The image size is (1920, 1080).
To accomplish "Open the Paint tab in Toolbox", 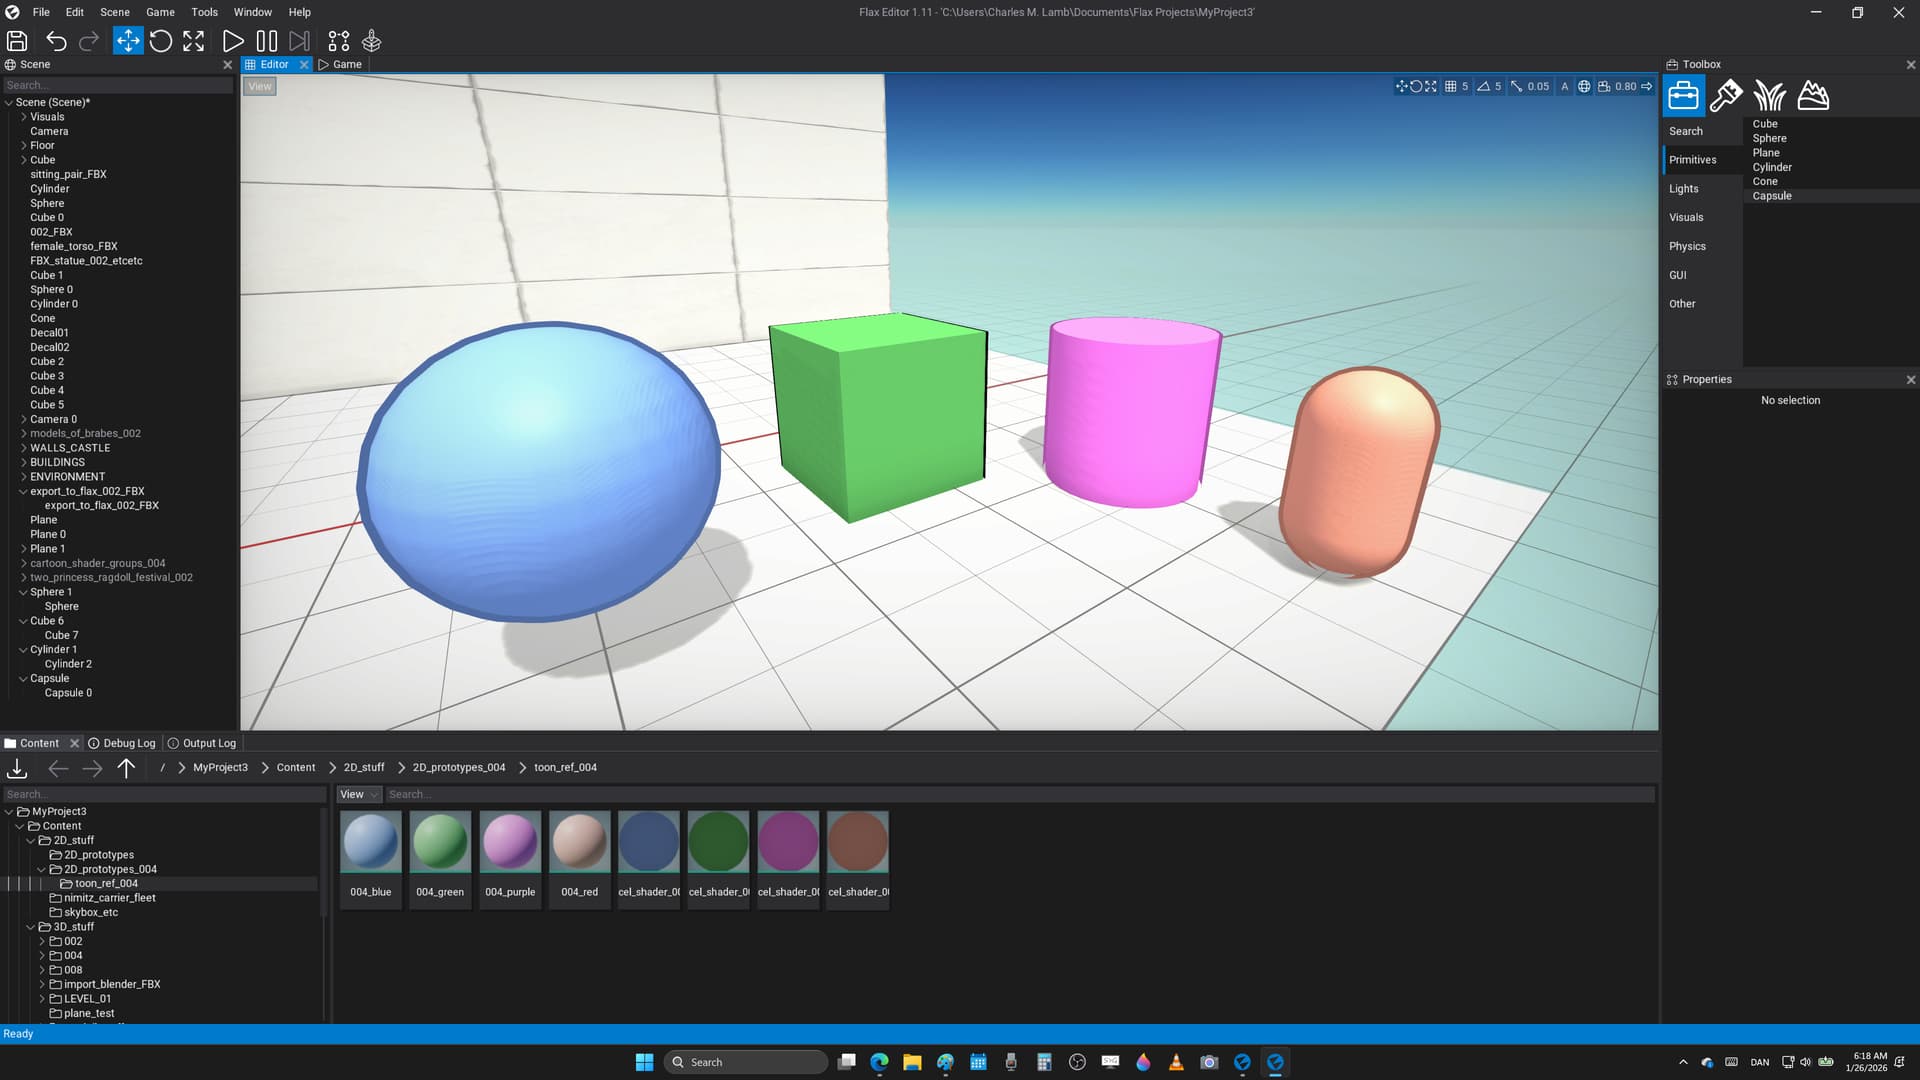I will (1726, 96).
